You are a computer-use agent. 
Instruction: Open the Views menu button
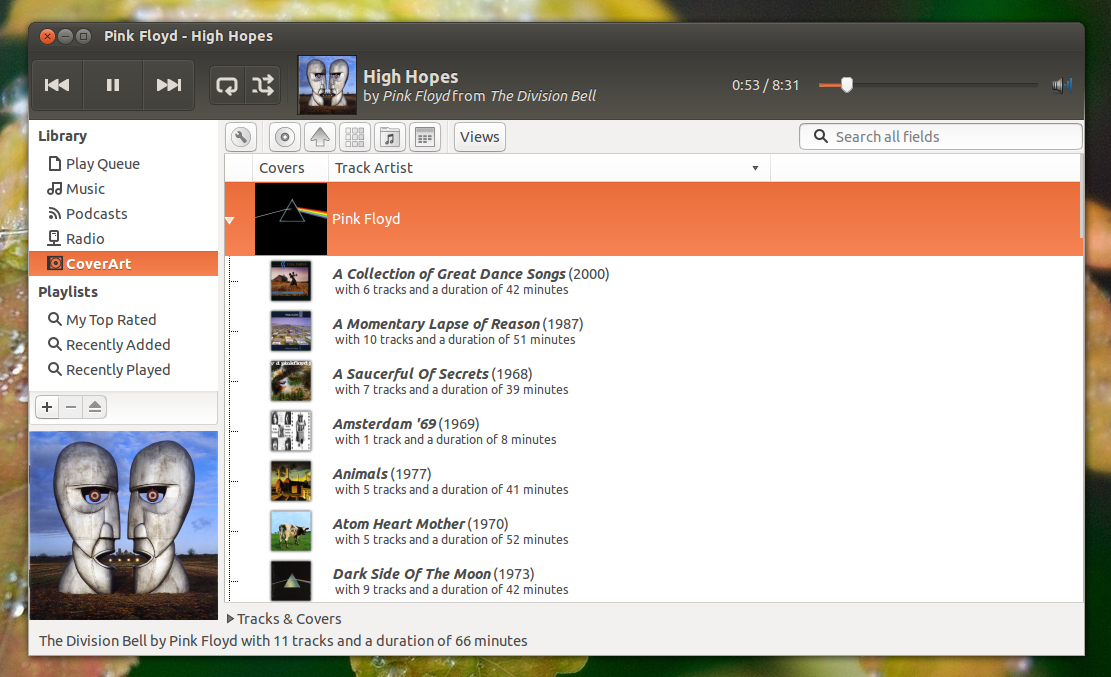[x=480, y=137]
